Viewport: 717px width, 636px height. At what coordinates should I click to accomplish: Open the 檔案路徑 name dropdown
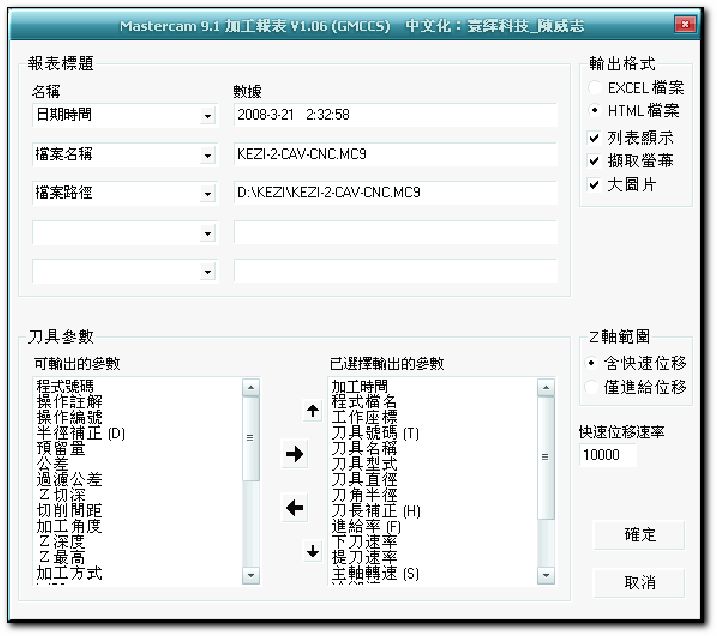[x=208, y=194]
